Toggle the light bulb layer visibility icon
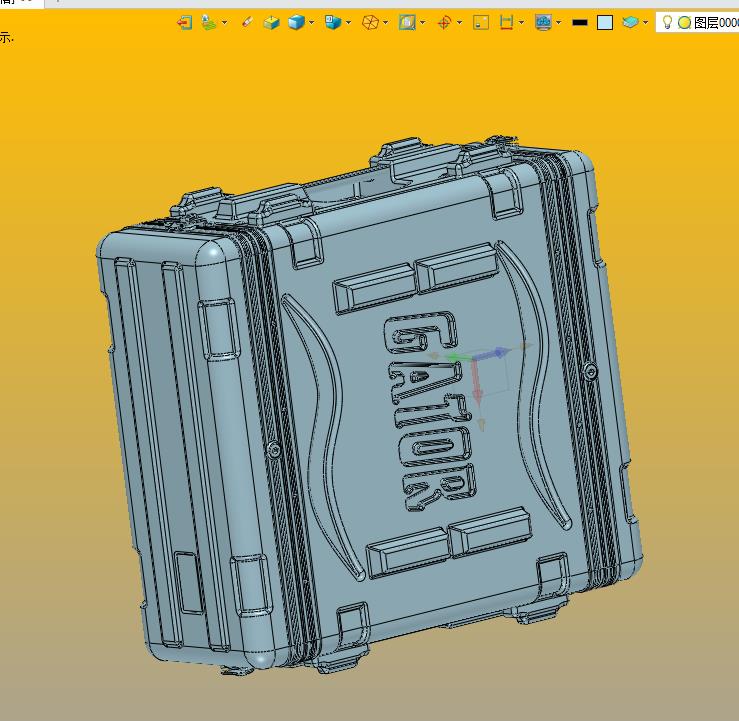 pos(667,22)
